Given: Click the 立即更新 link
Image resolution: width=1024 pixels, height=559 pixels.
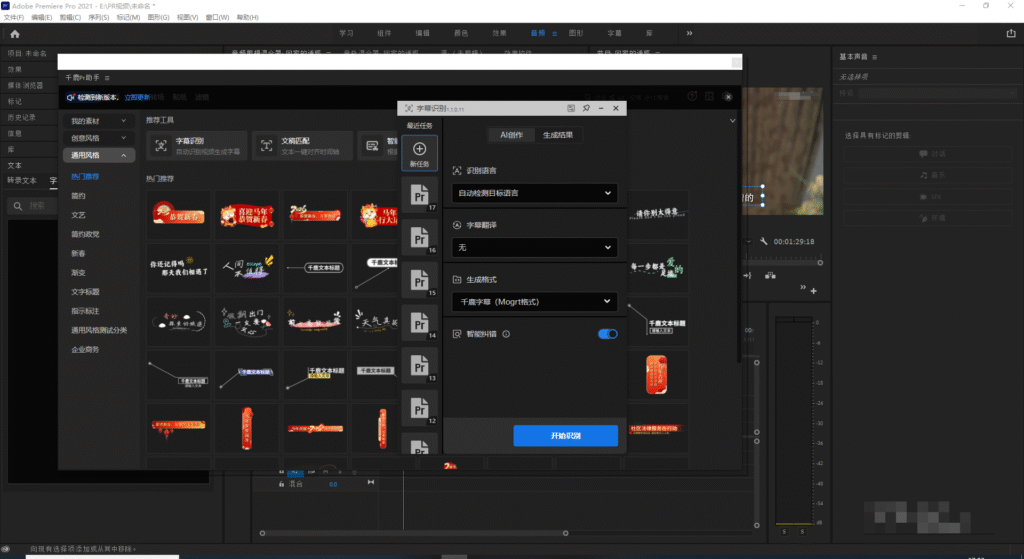Looking at the screenshot, I should [137, 98].
